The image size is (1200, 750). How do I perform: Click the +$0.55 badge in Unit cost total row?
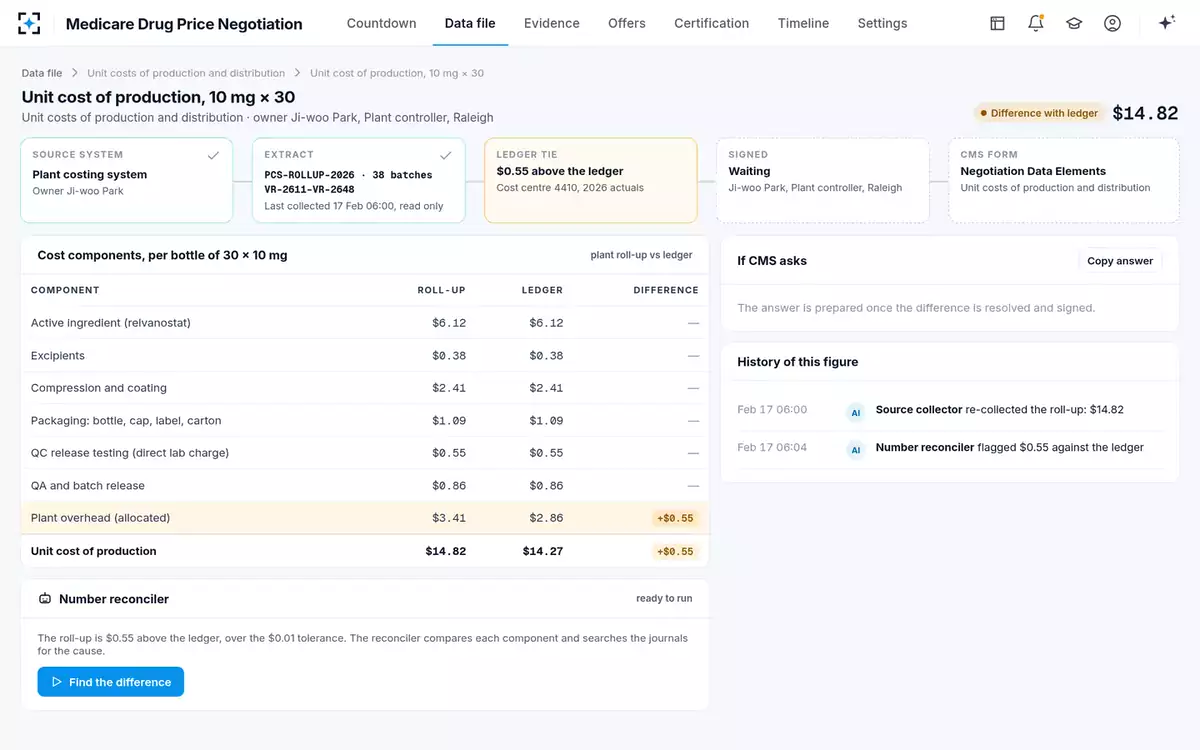tap(675, 551)
